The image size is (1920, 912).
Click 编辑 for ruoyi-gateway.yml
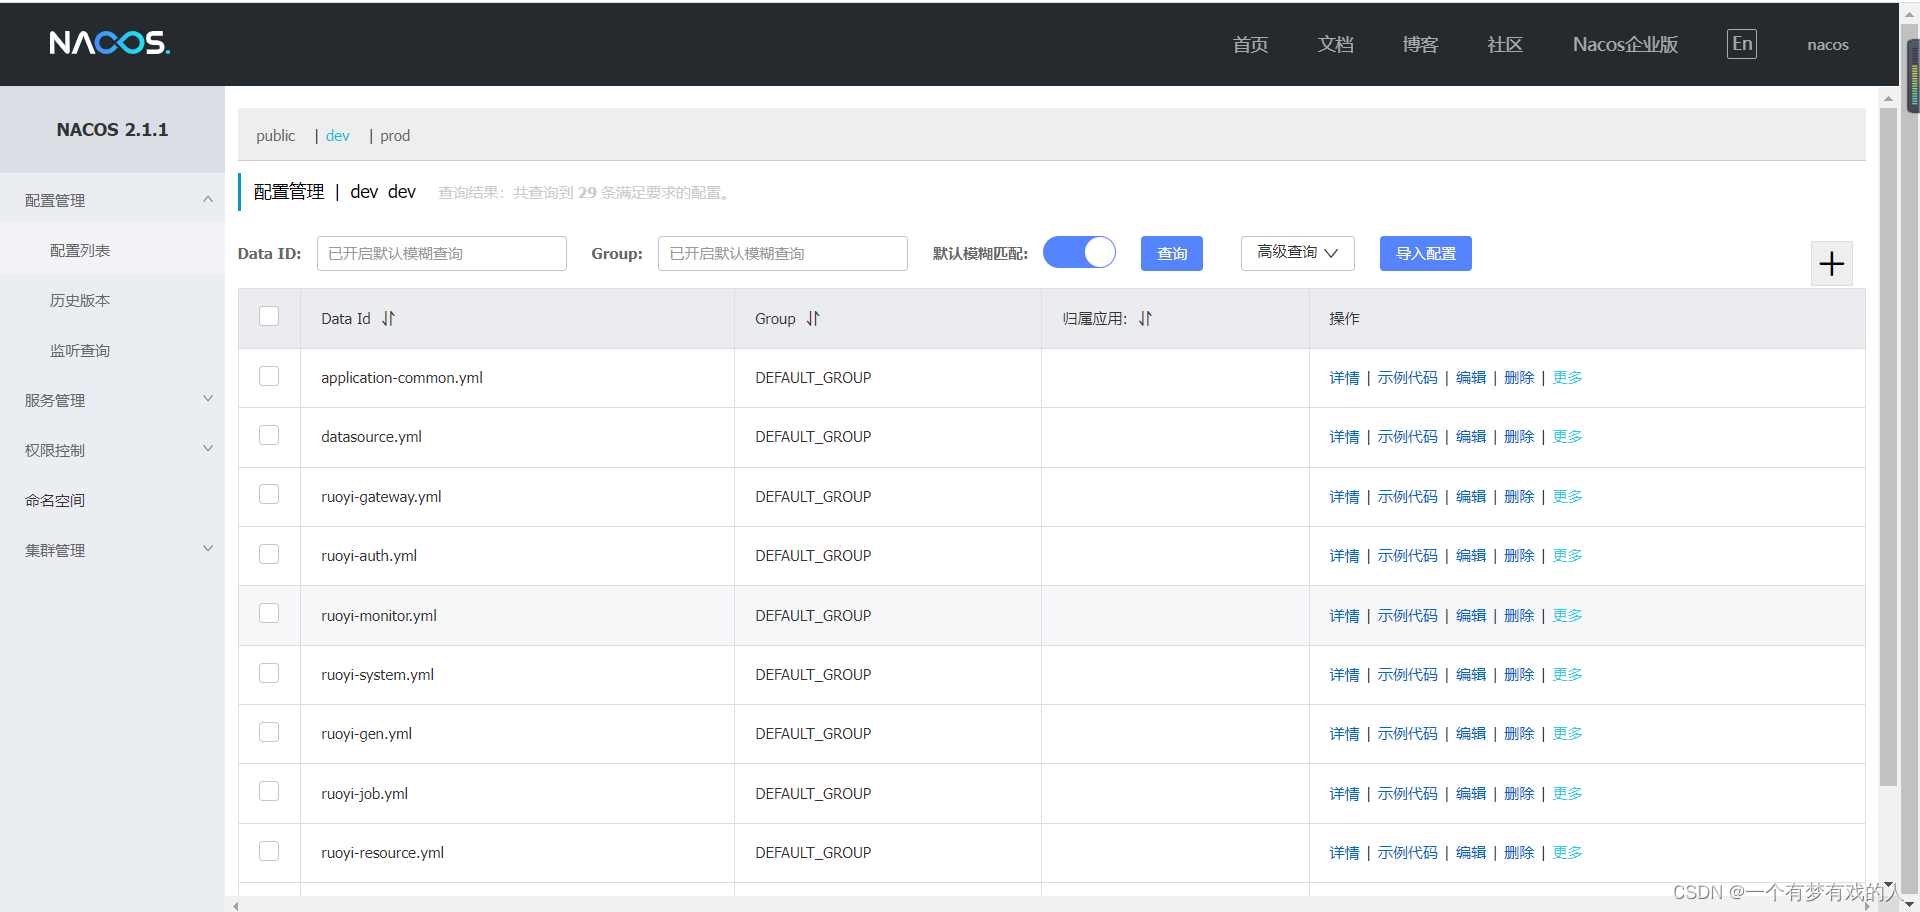(1471, 496)
